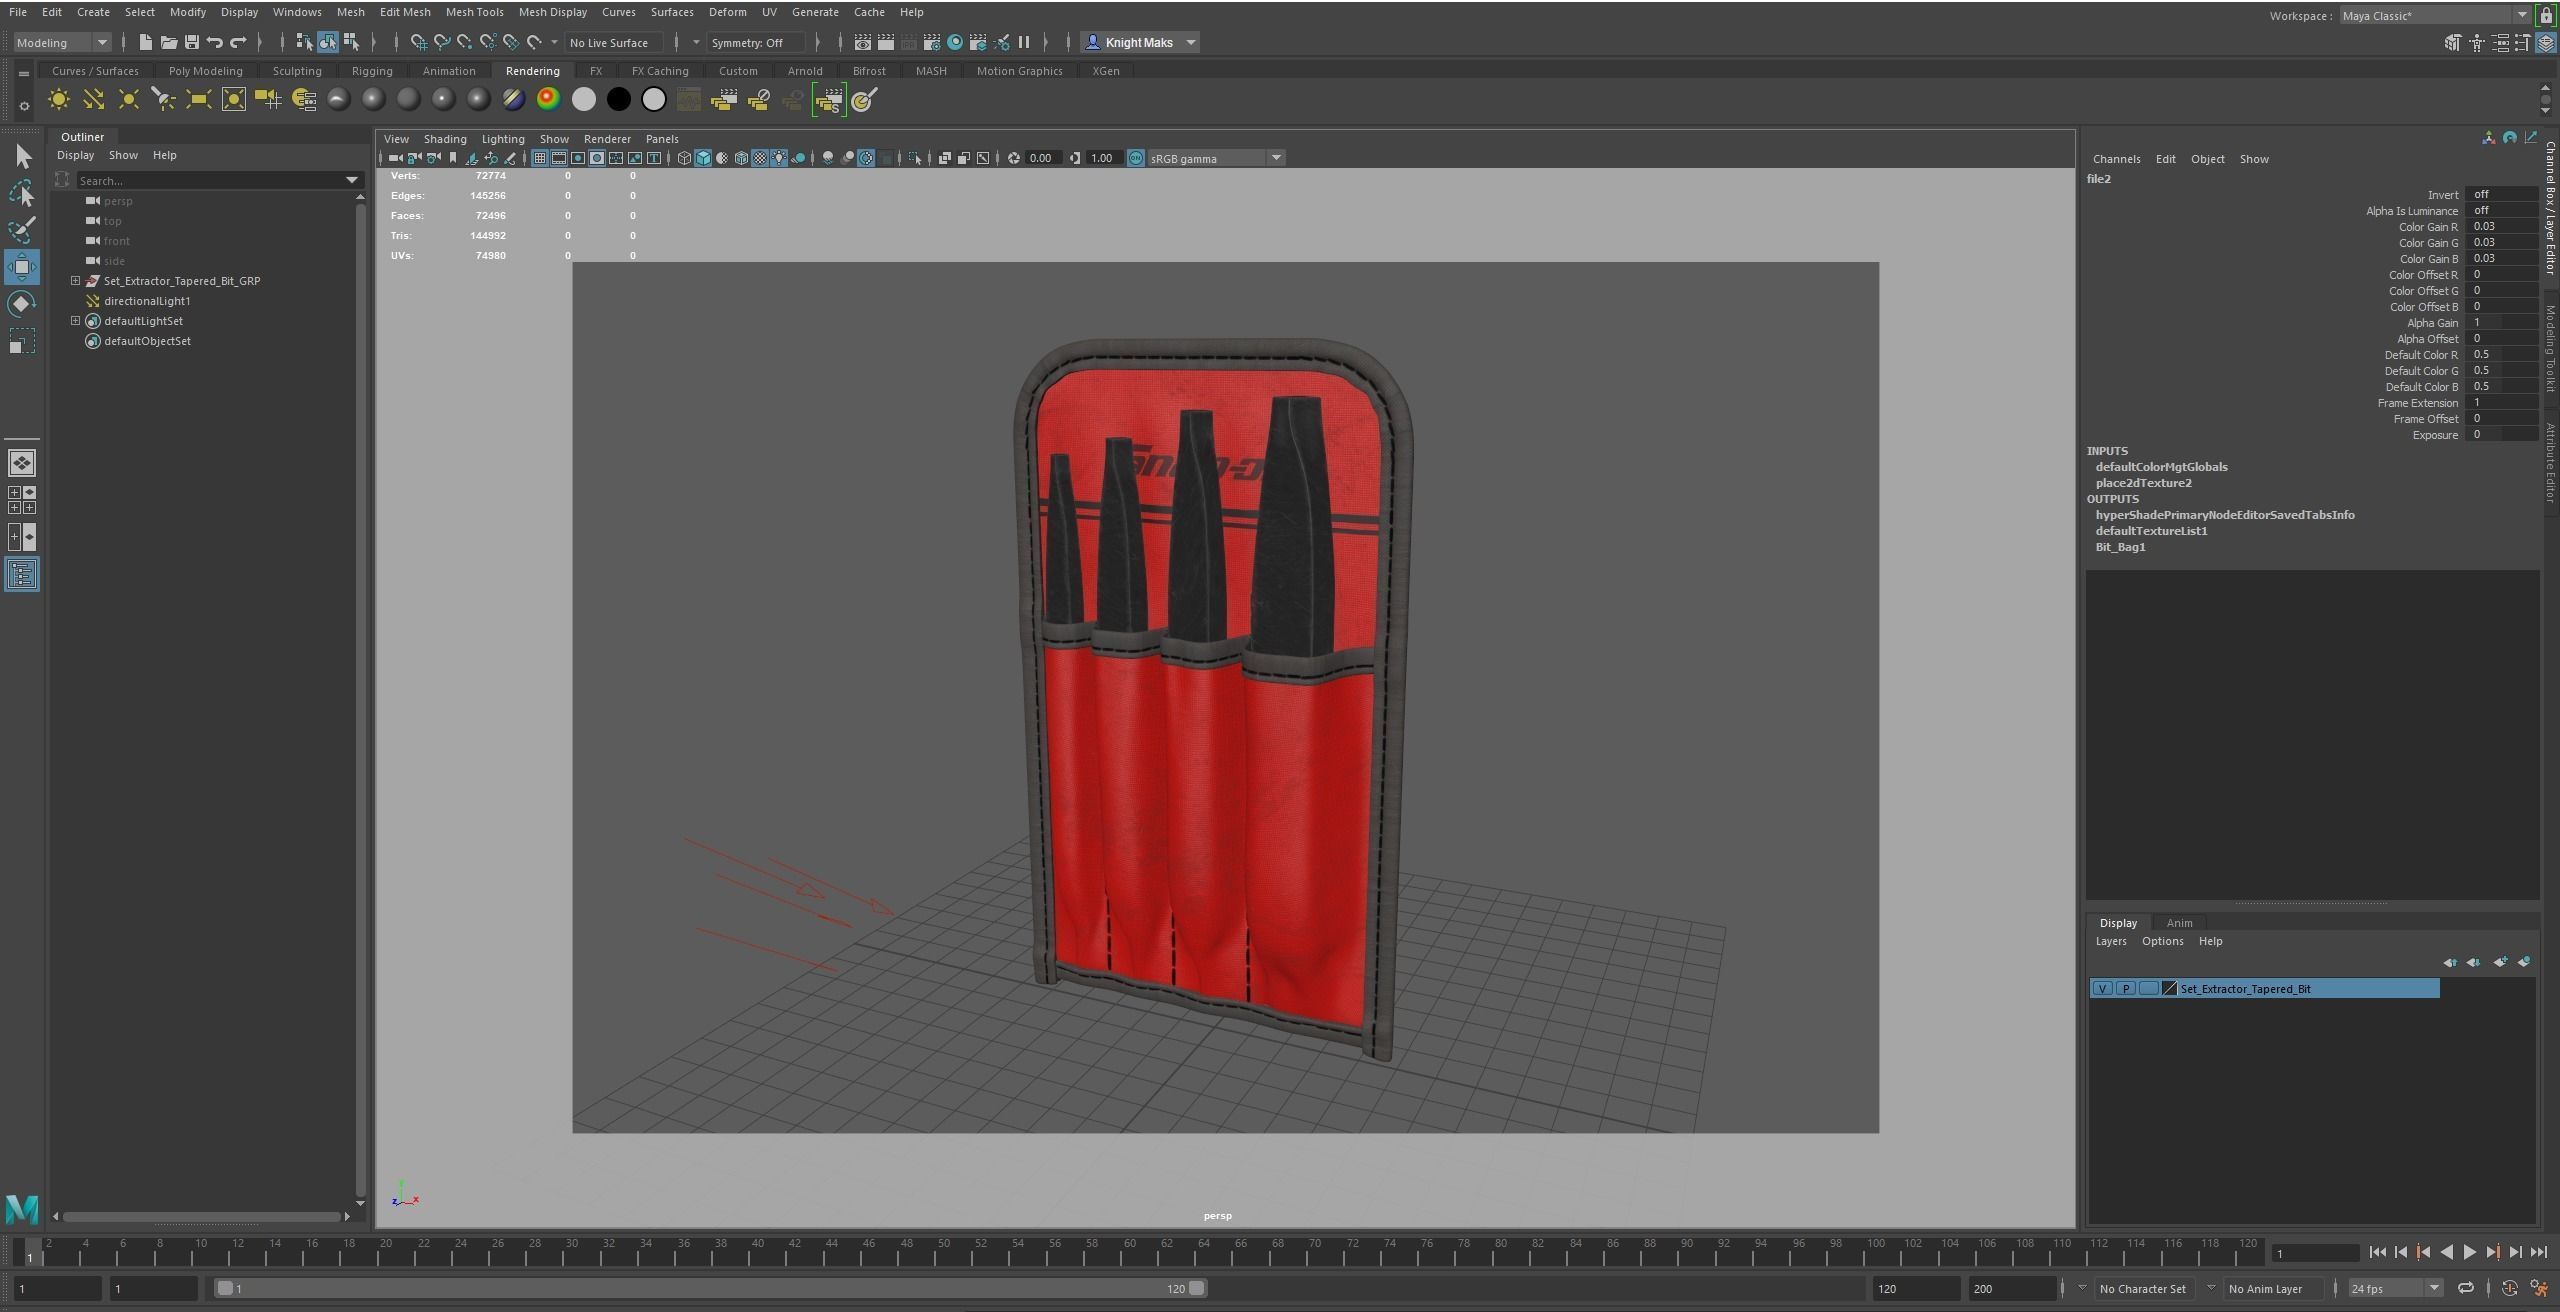Assign the ramp shader red-green ball icon

(x=548, y=99)
